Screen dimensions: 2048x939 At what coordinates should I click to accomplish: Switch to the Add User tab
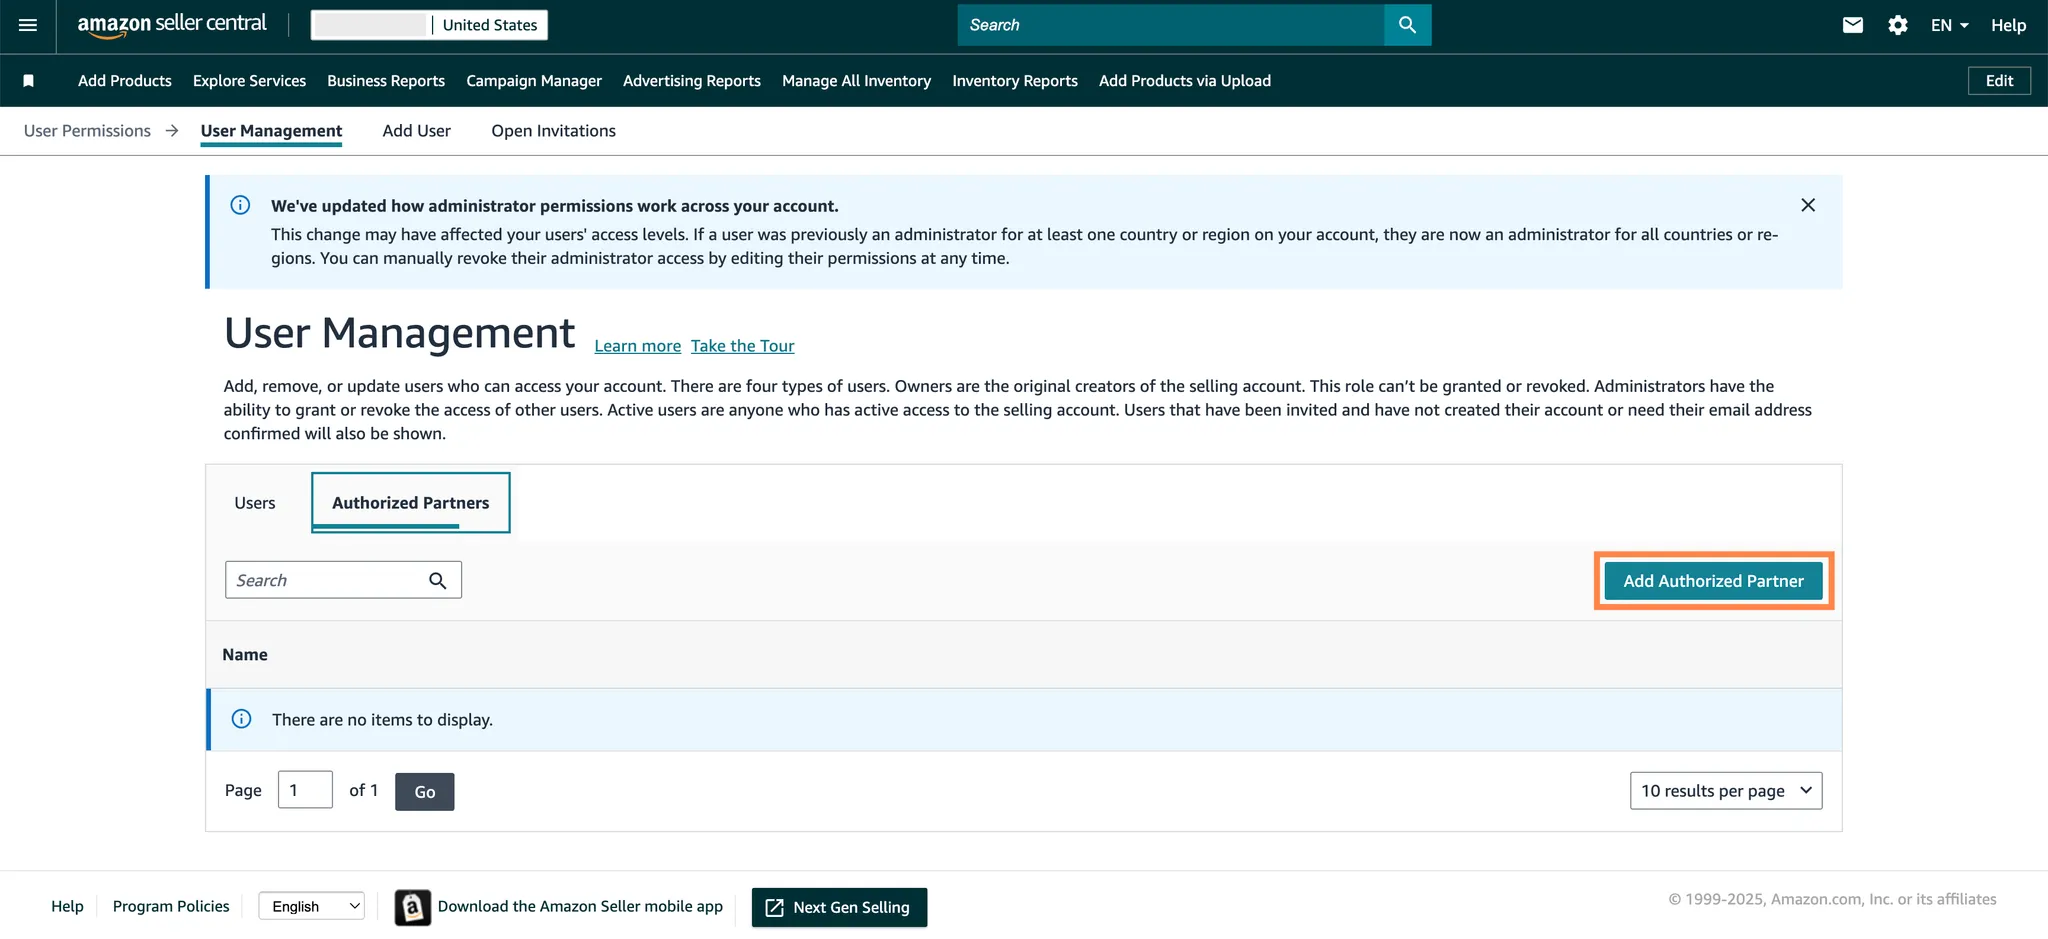click(416, 131)
